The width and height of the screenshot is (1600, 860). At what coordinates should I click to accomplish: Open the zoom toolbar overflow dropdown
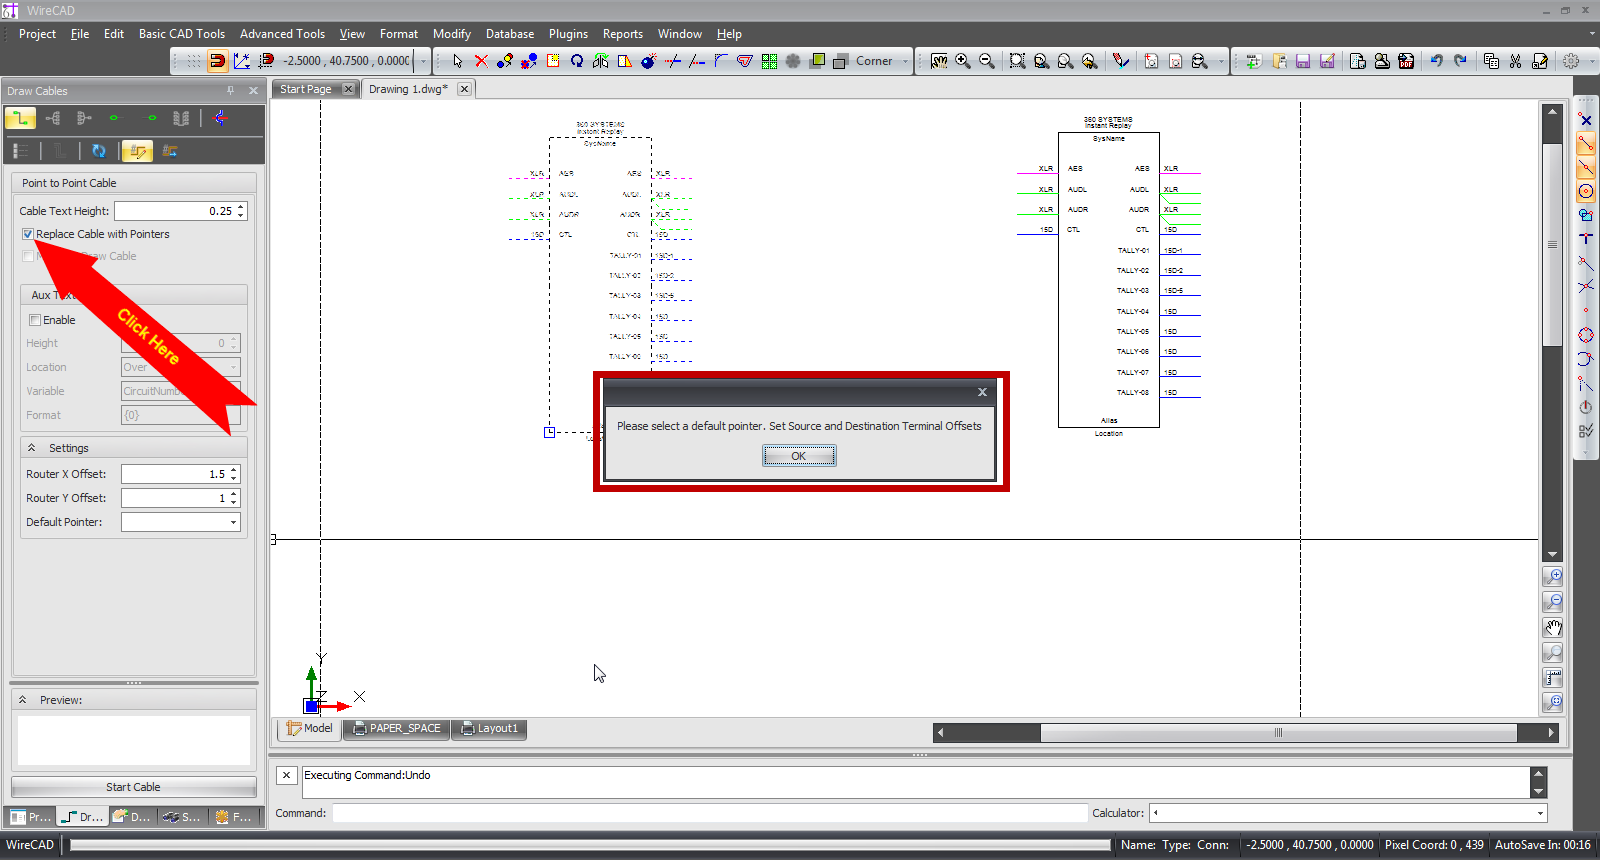[1221, 61]
